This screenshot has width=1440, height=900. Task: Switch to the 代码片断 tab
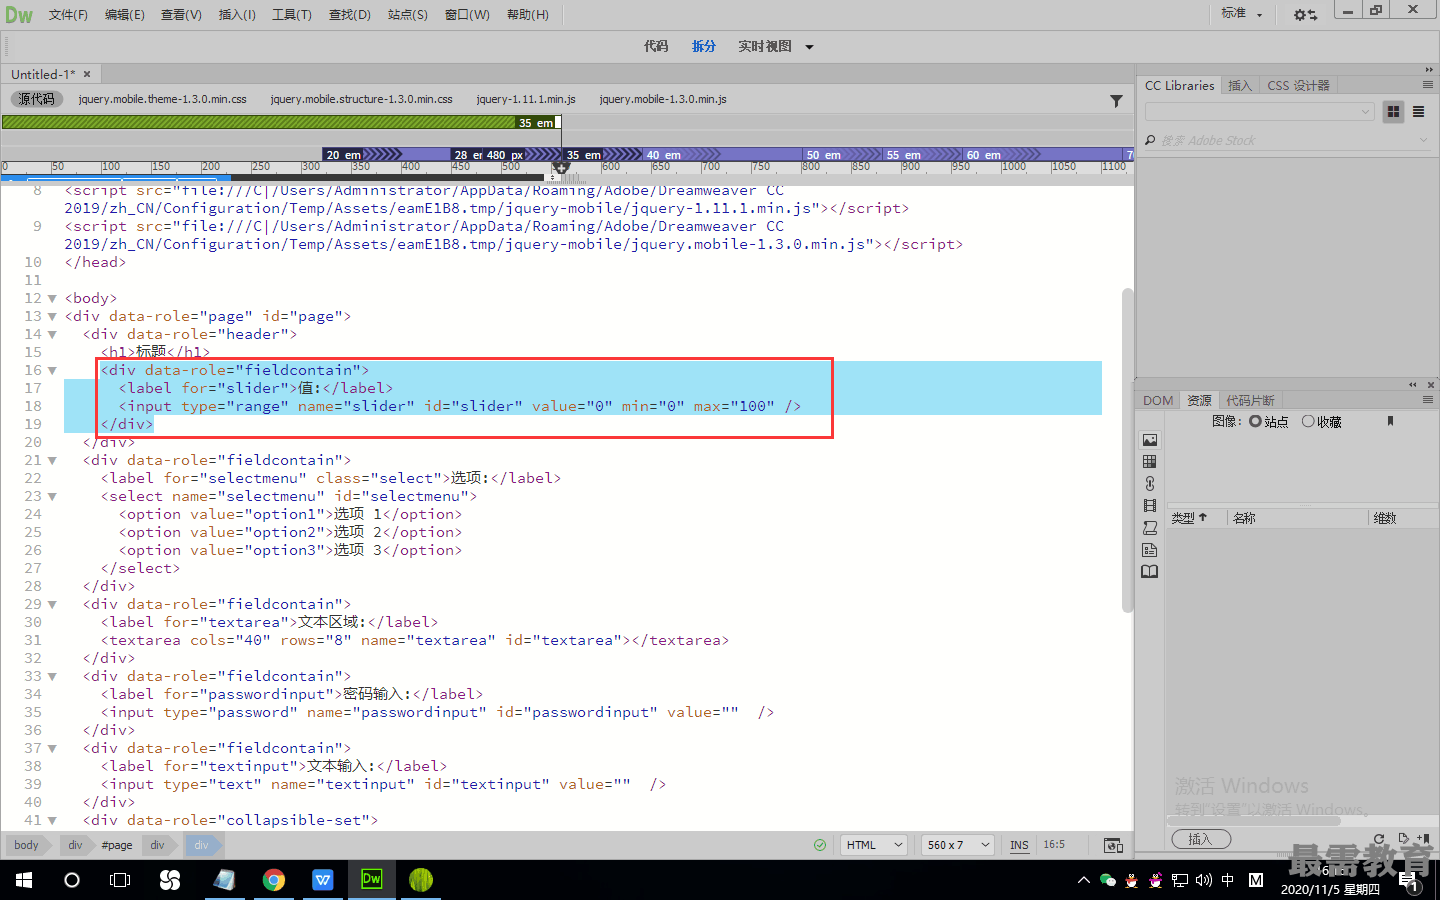pos(1250,400)
